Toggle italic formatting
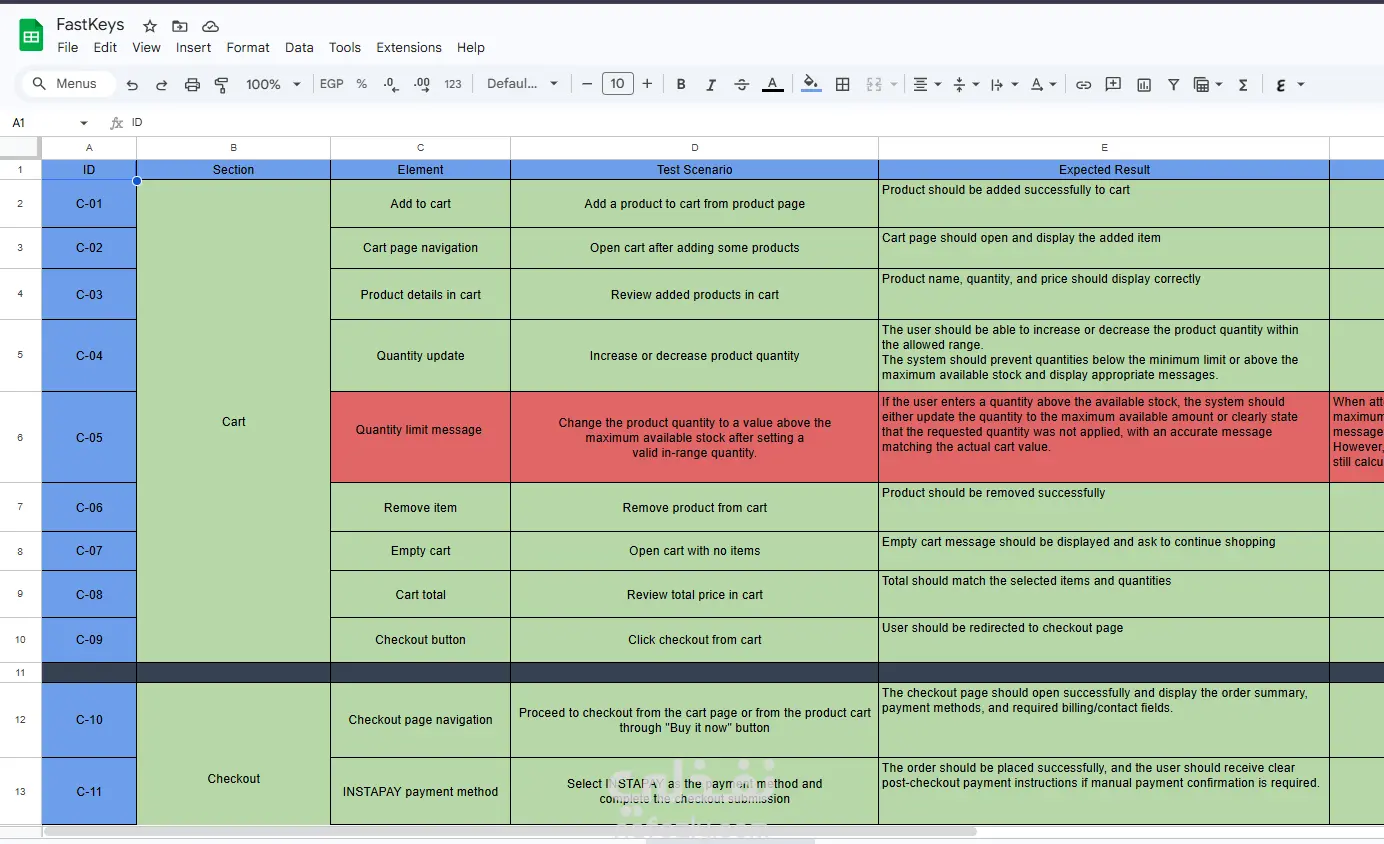Image resolution: width=1384 pixels, height=844 pixels. point(711,85)
